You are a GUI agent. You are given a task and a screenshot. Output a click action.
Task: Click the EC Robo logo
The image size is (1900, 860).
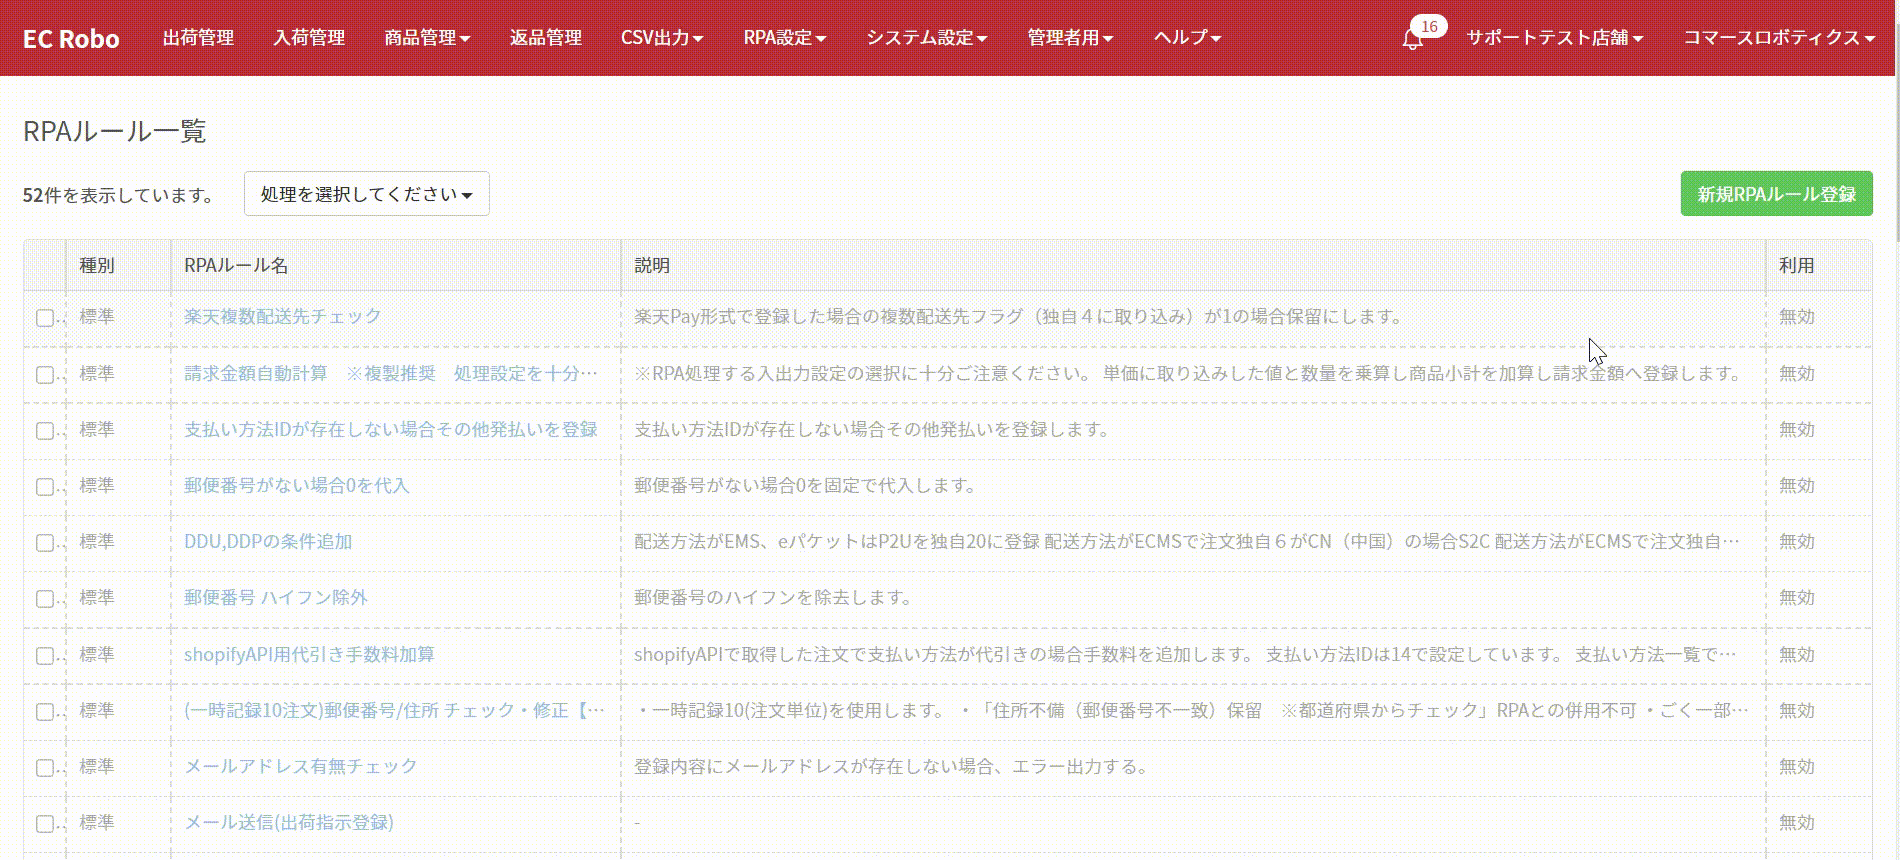tap(71, 39)
